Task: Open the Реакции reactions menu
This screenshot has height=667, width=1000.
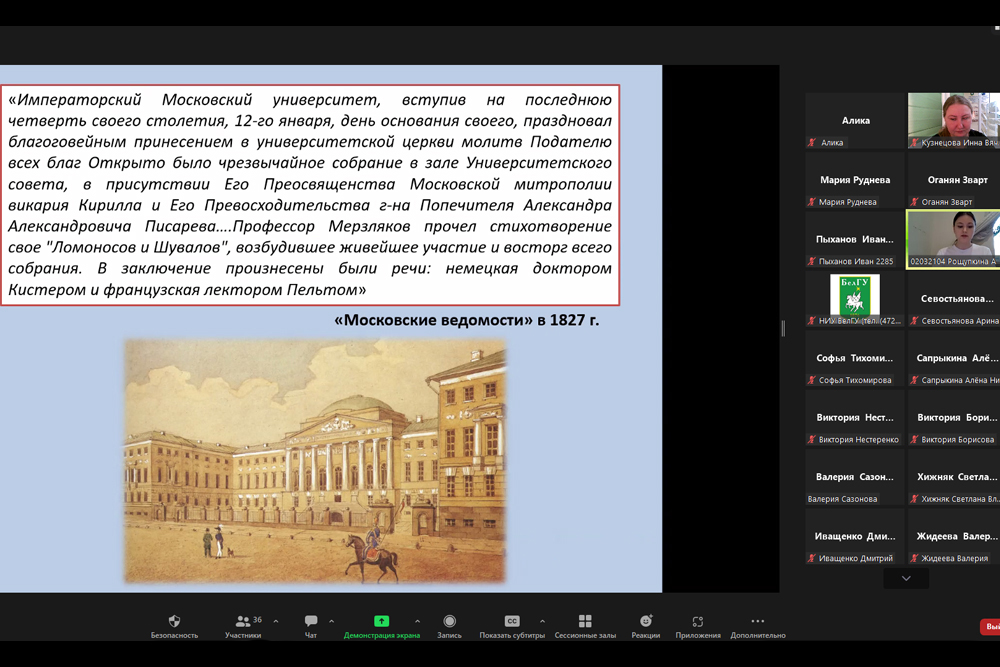Action: [645, 621]
